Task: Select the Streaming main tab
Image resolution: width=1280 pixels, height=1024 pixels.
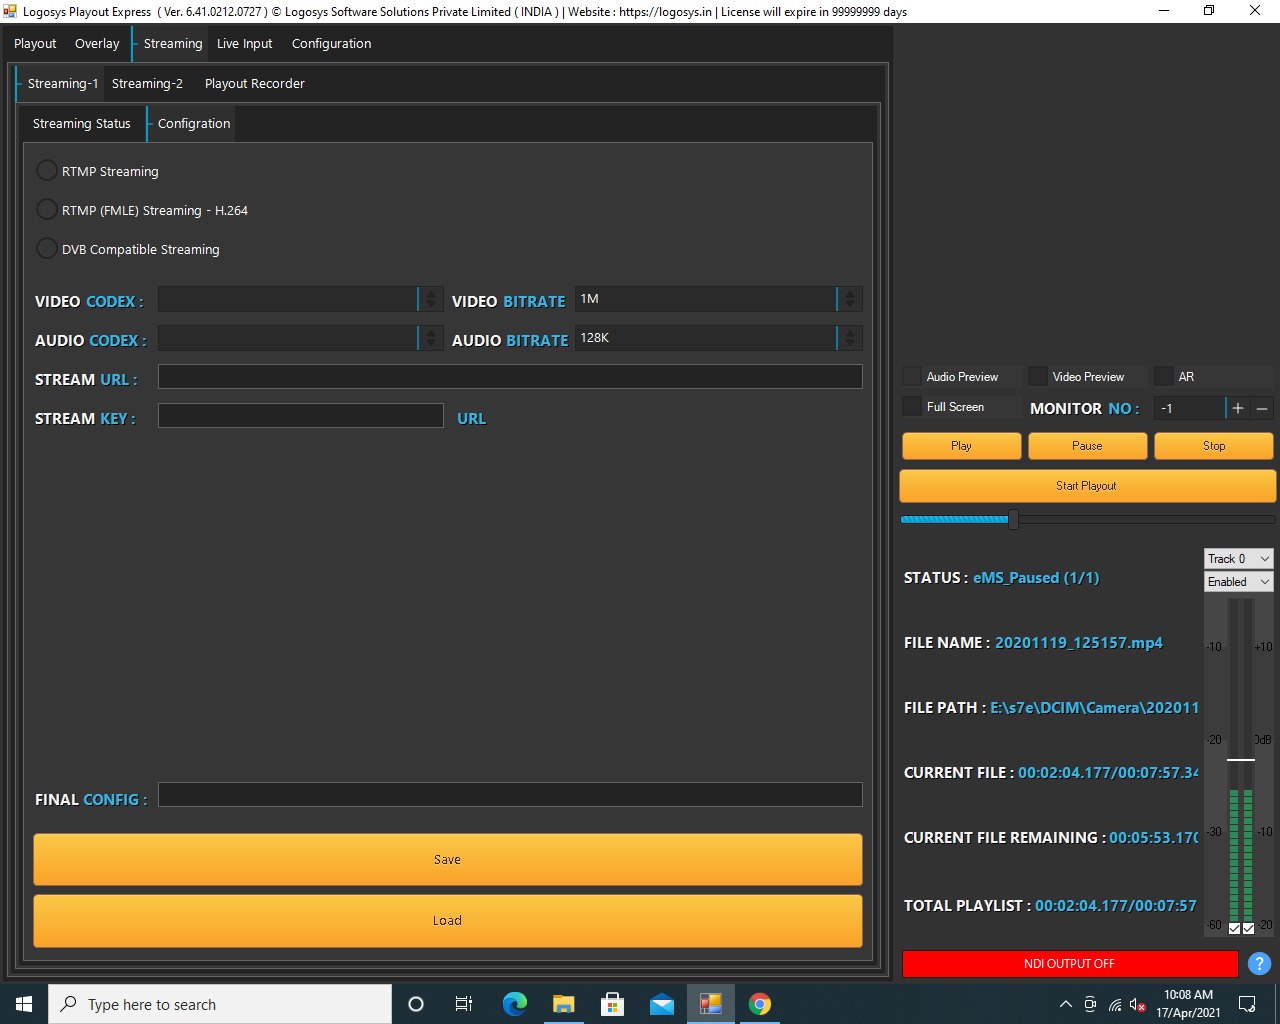Action: coord(172,43)
